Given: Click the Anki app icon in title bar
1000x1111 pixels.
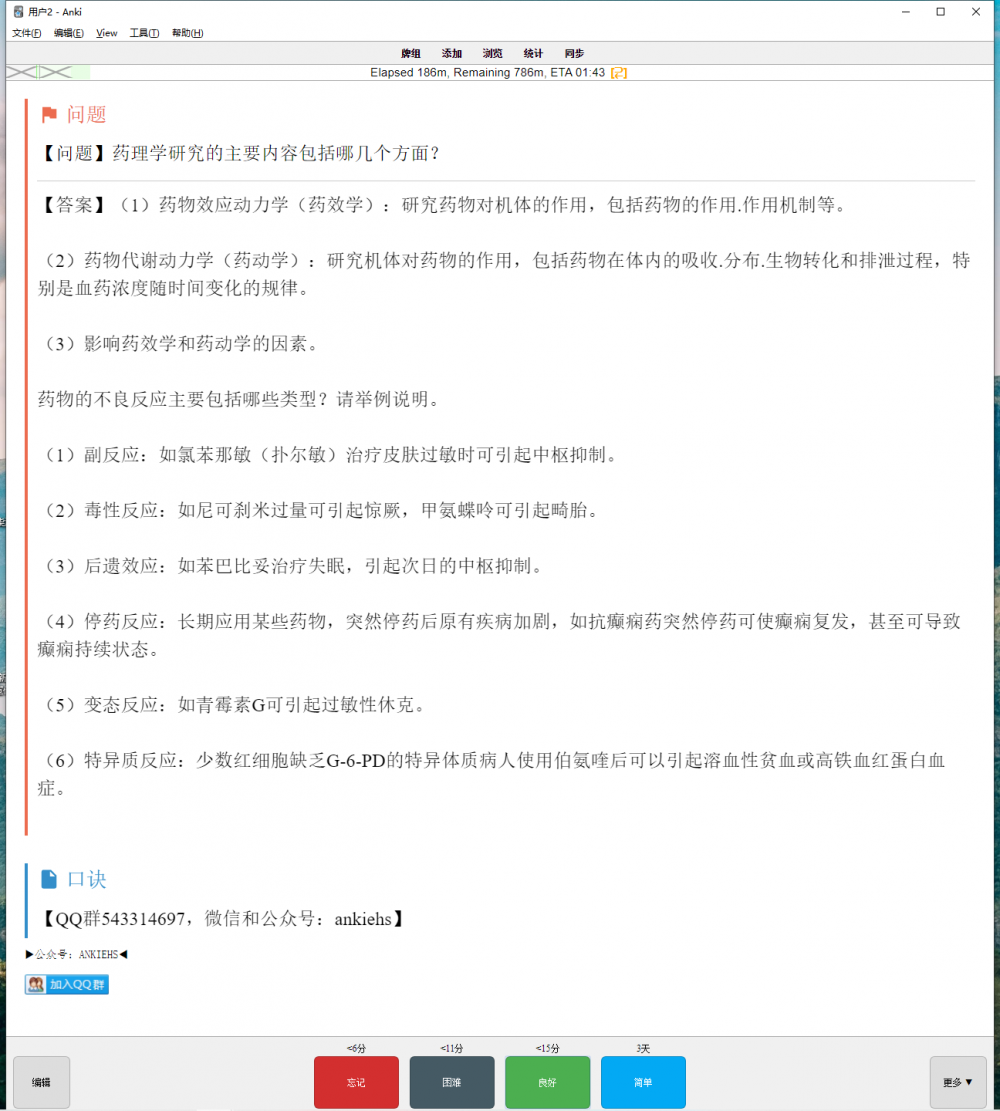Looking at the screenshot, I should point(18,11).
